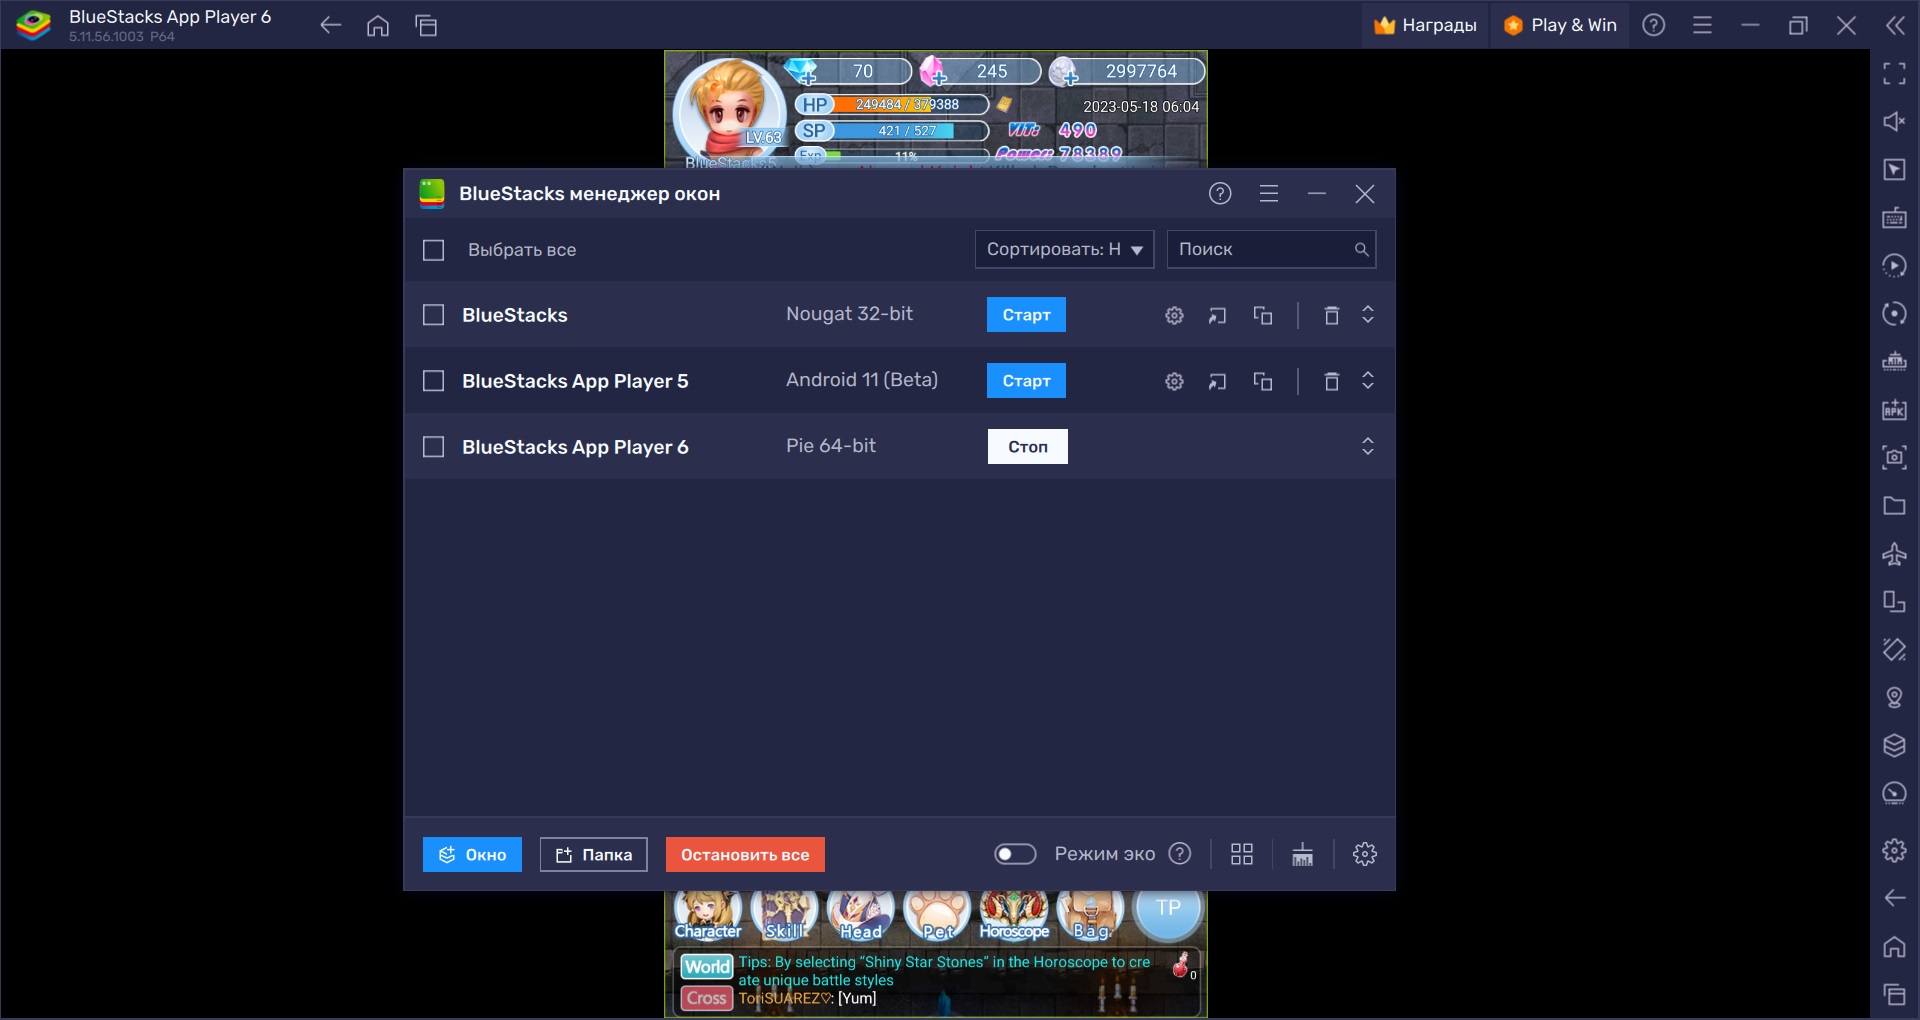
Task: Start the BlueStacks Nougat 32-bit instance
Action: 1026,315
